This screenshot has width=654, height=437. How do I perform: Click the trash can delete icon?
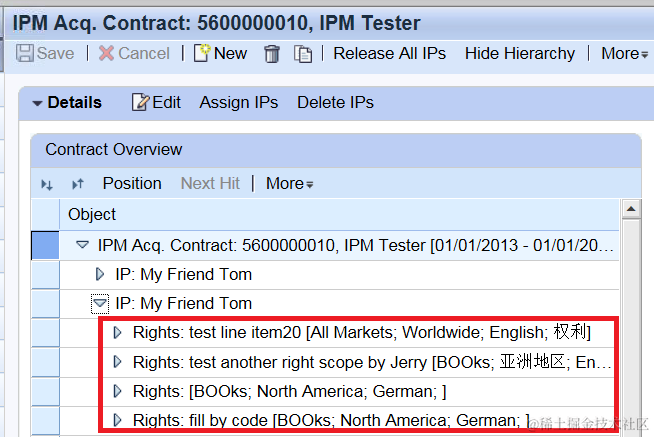tap(272, 54)
